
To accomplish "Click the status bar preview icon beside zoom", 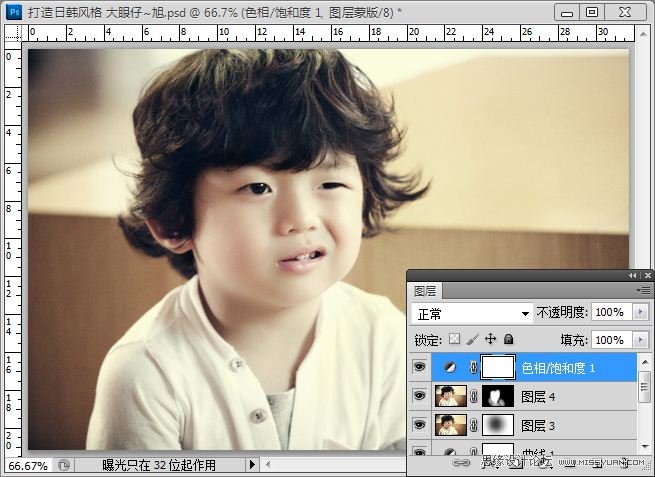I will (x=63, y=465).
